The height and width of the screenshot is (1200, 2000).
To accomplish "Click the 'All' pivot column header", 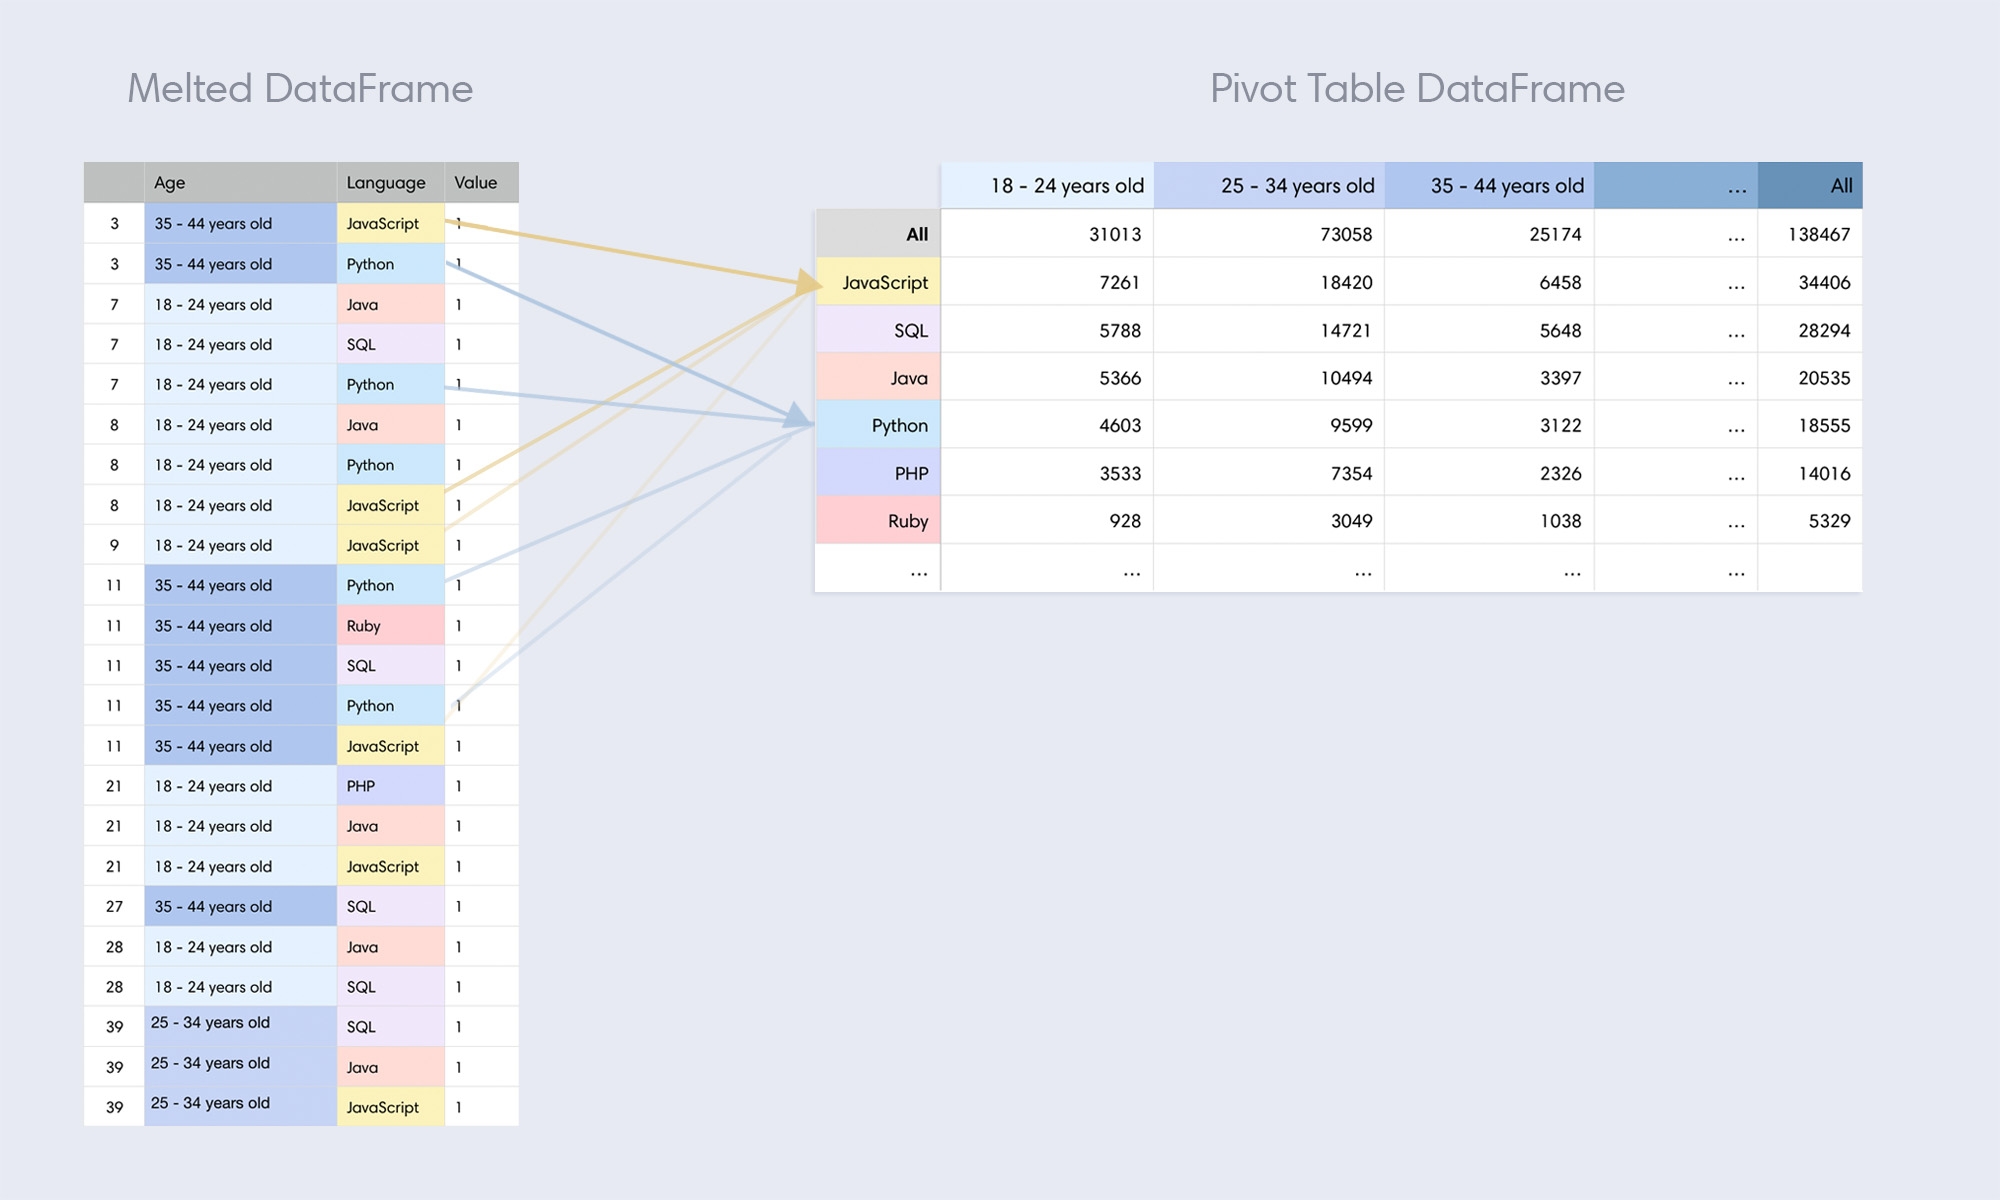I will point(1810,185).
